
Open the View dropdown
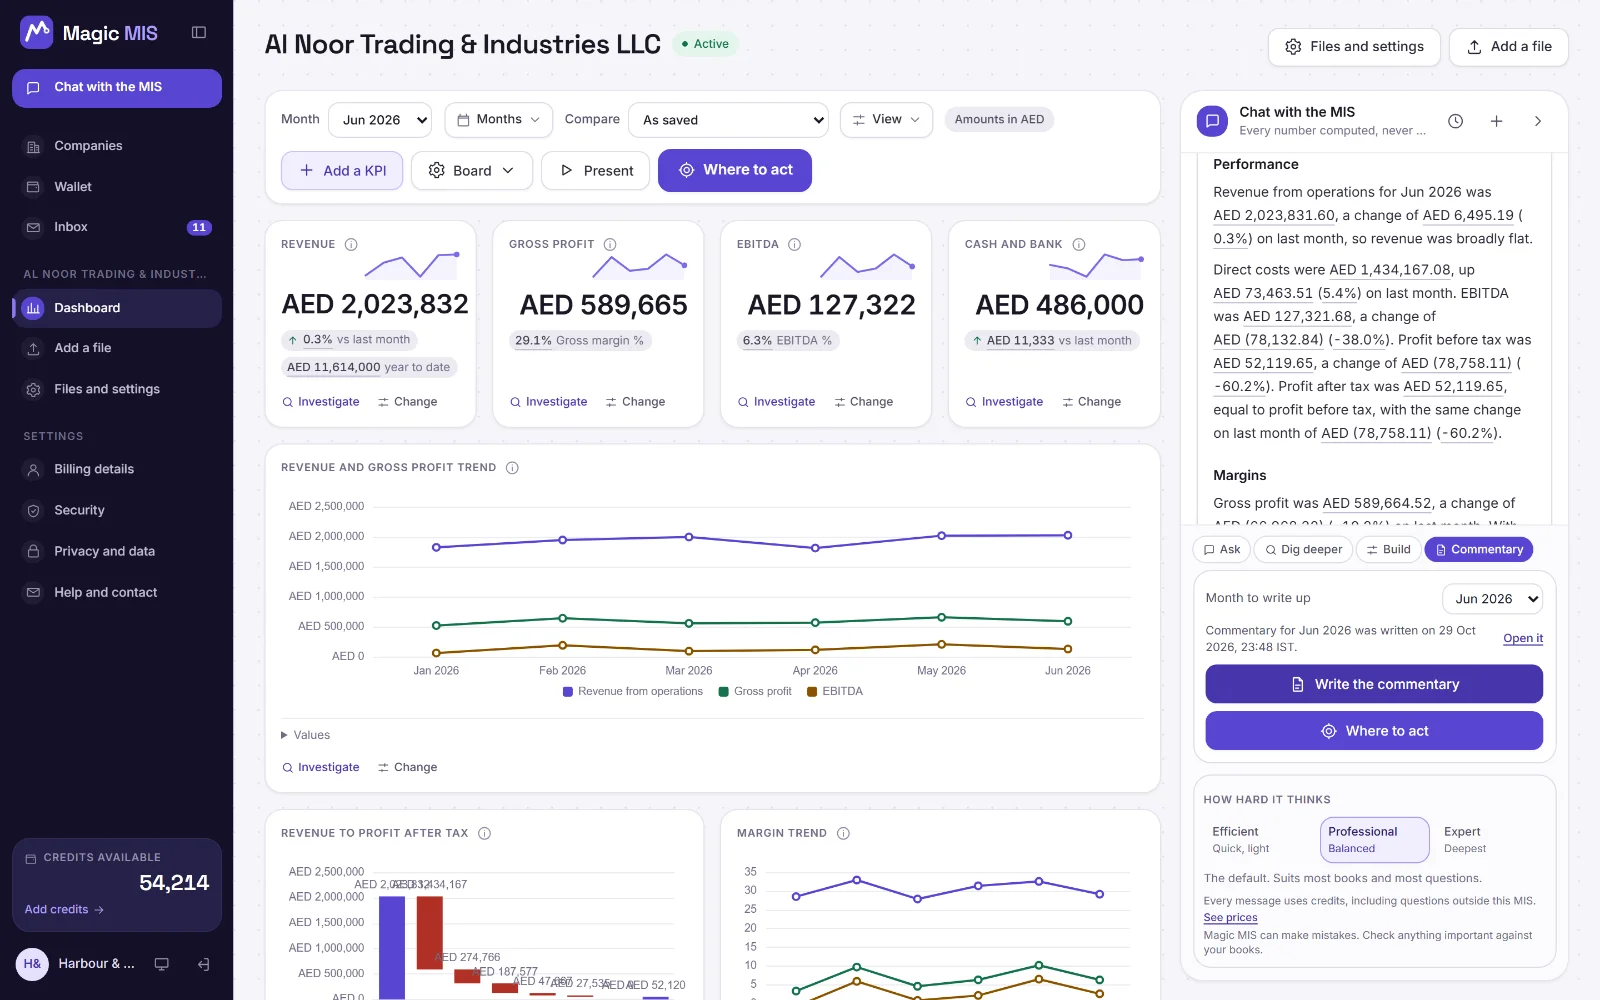tap(886, 120)
